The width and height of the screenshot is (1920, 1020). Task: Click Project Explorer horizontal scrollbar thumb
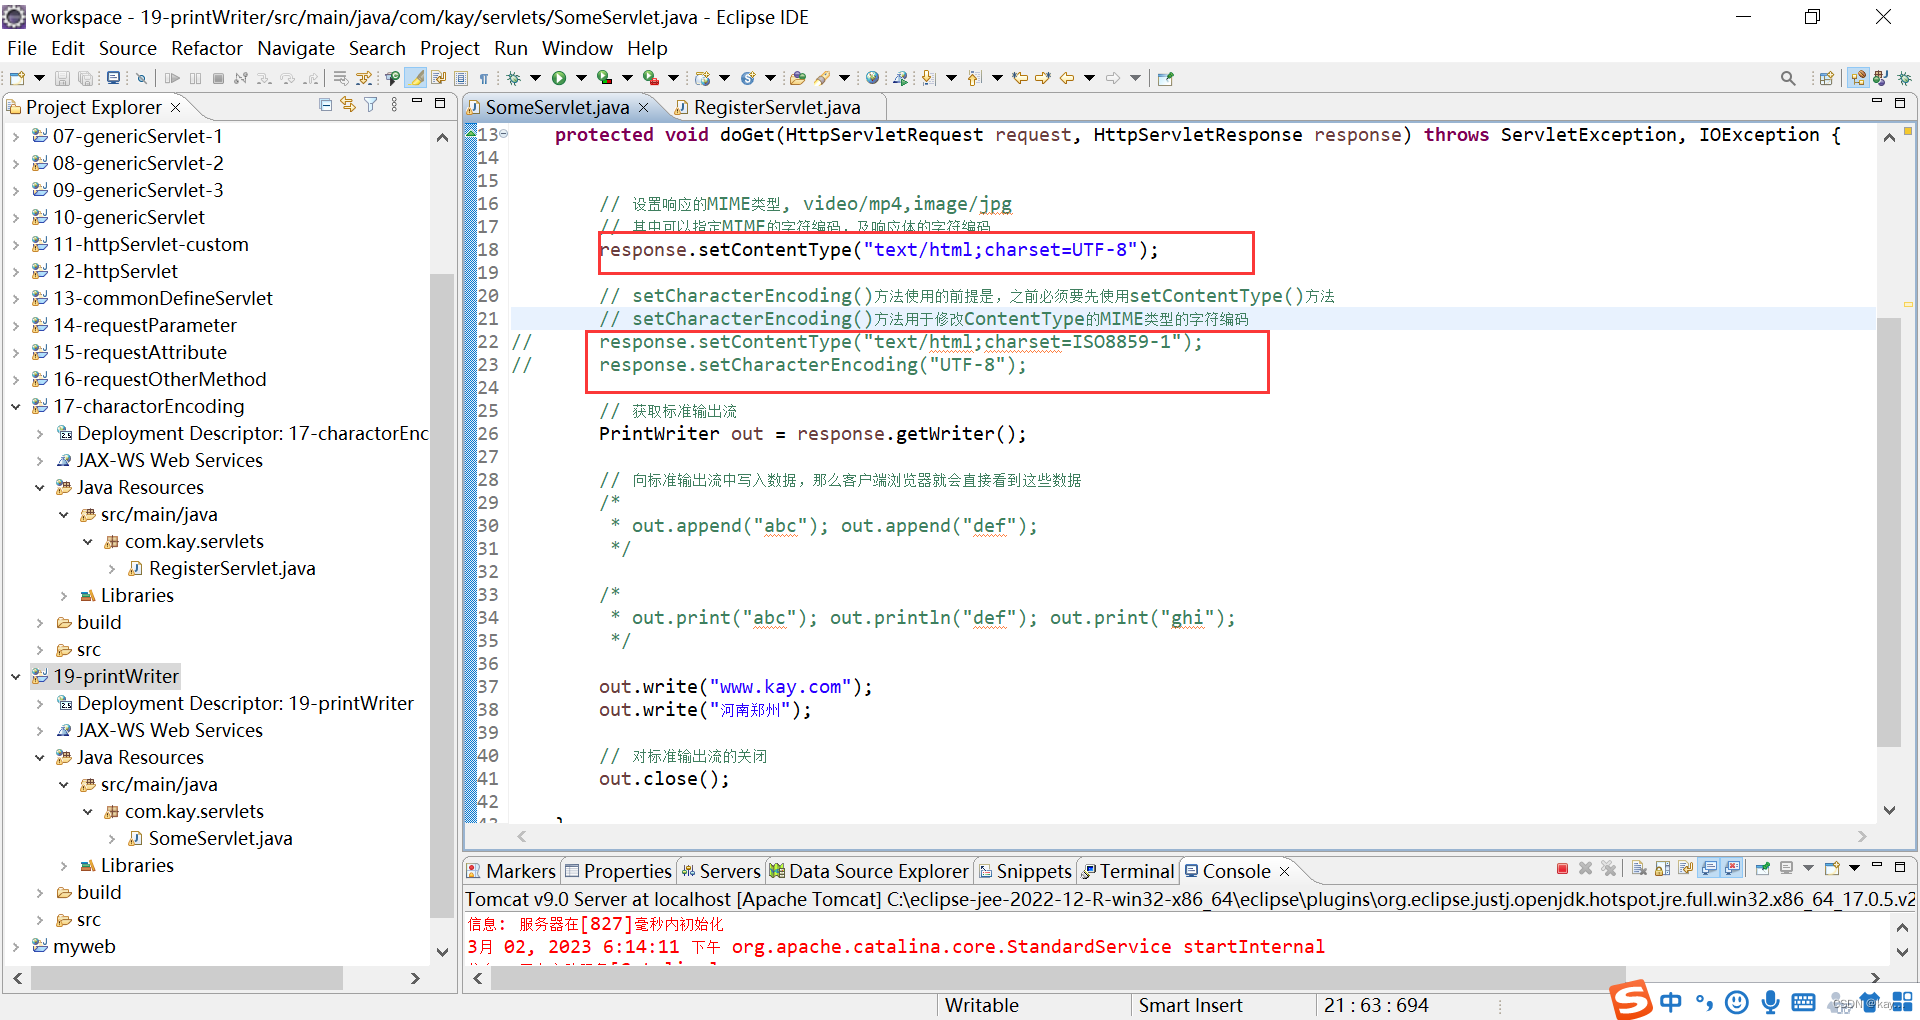[187, 978]
